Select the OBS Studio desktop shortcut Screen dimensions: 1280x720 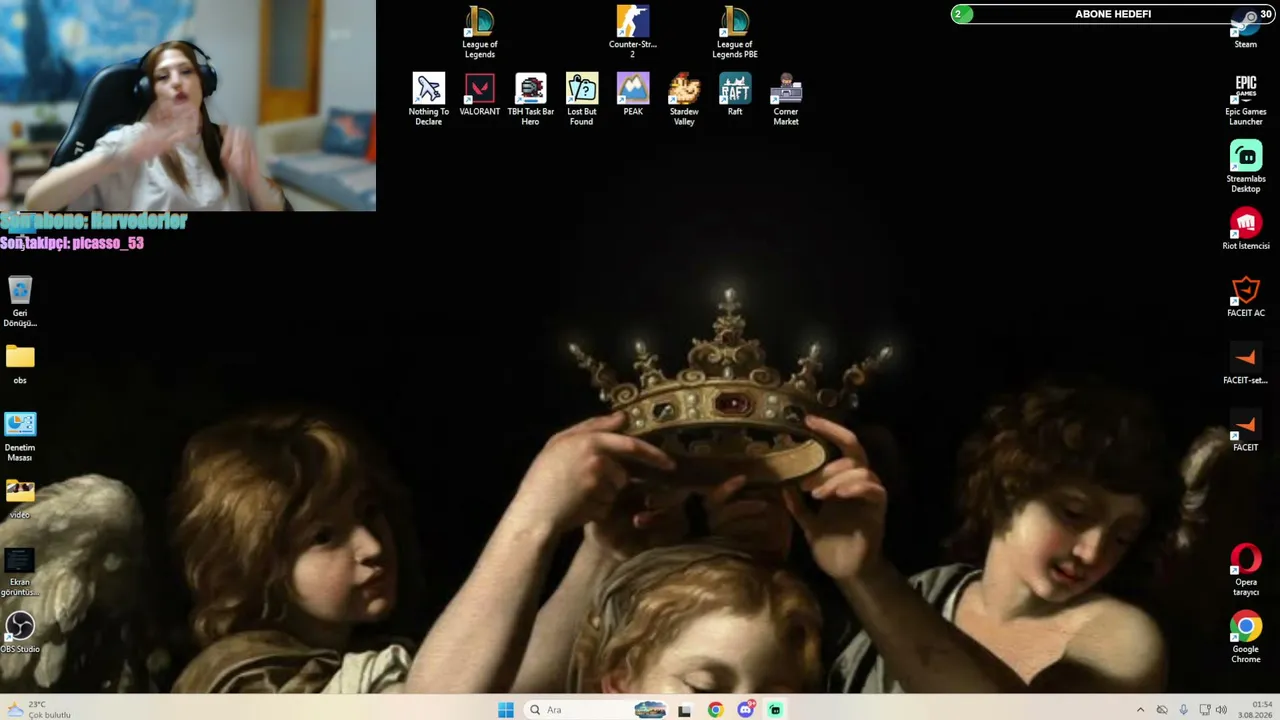point(20,632)
